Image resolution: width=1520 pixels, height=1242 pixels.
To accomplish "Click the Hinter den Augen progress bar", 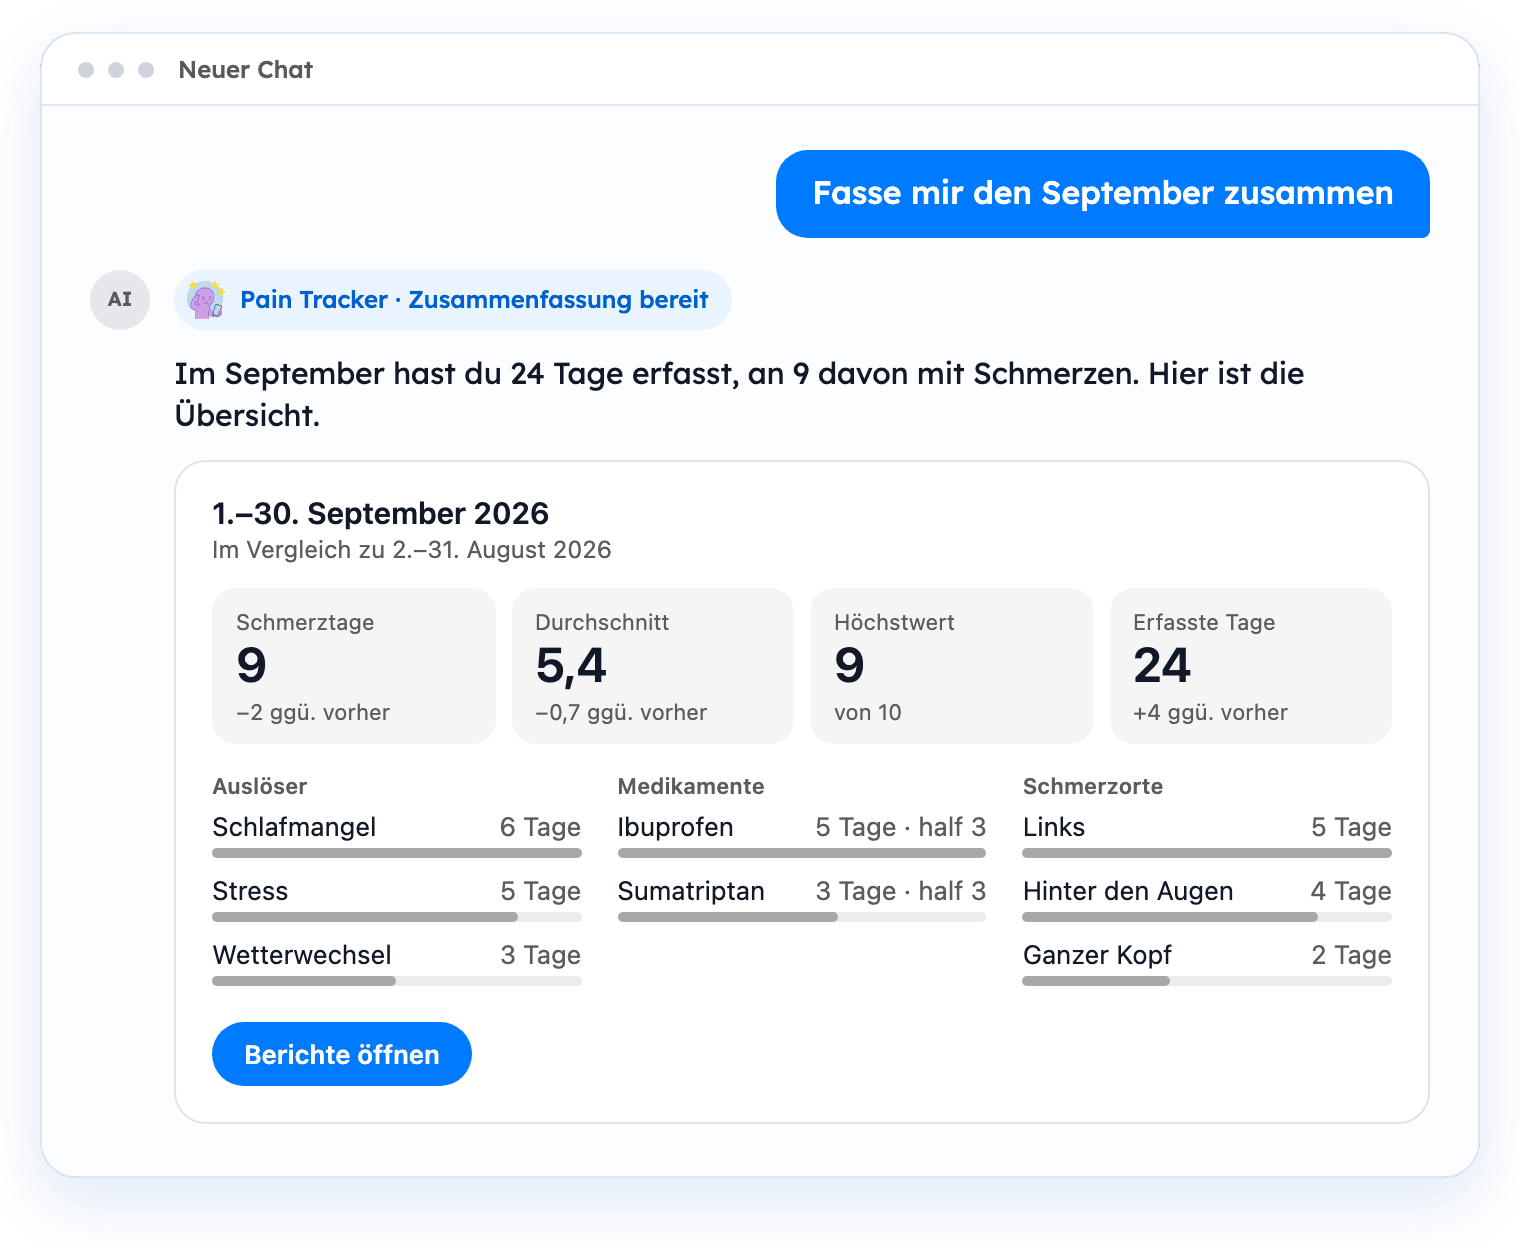I will pyautogui.click(x=1207, y=917).
